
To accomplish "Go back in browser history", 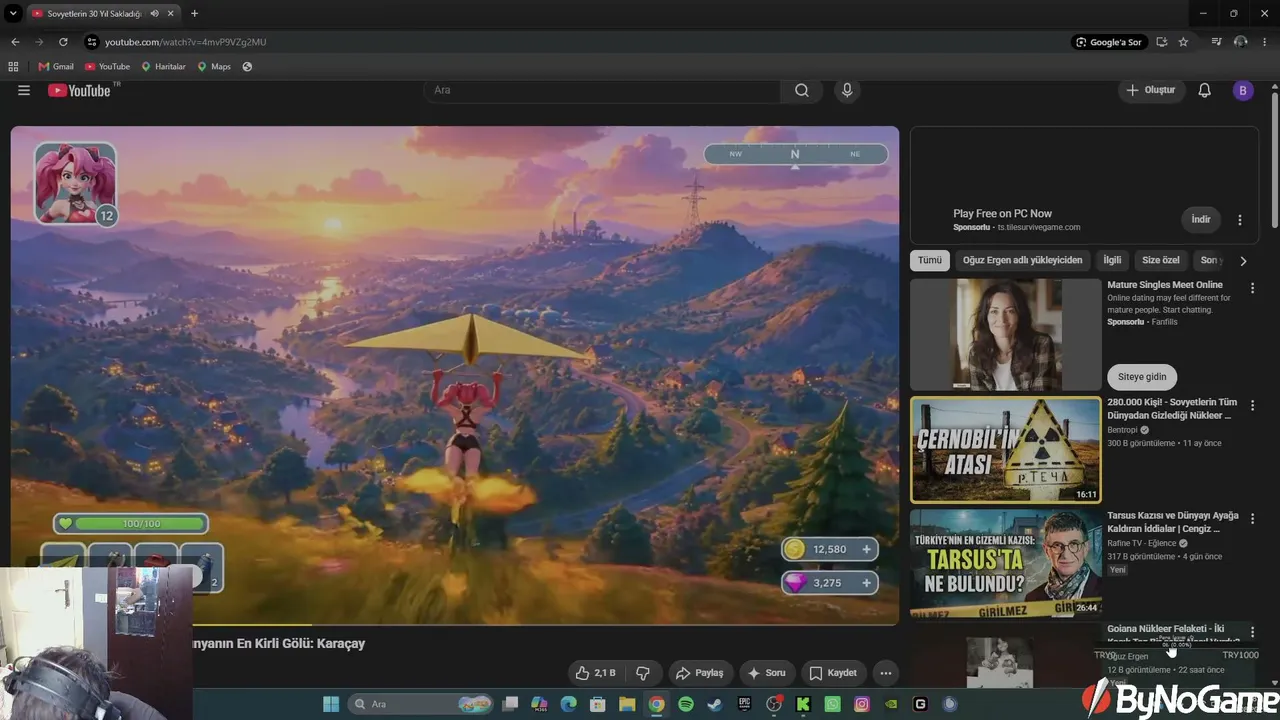I will 15,42.
